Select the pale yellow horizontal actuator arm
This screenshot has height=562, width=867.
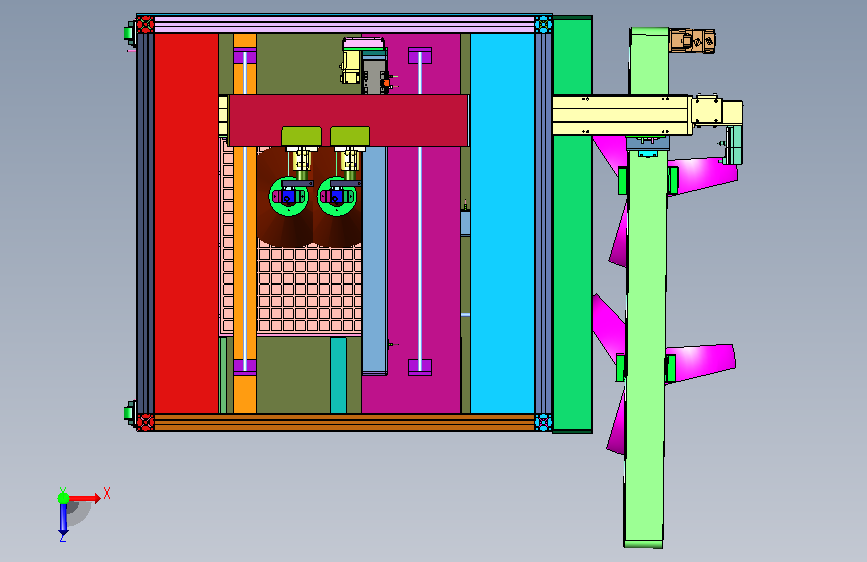tap(622, 115)
